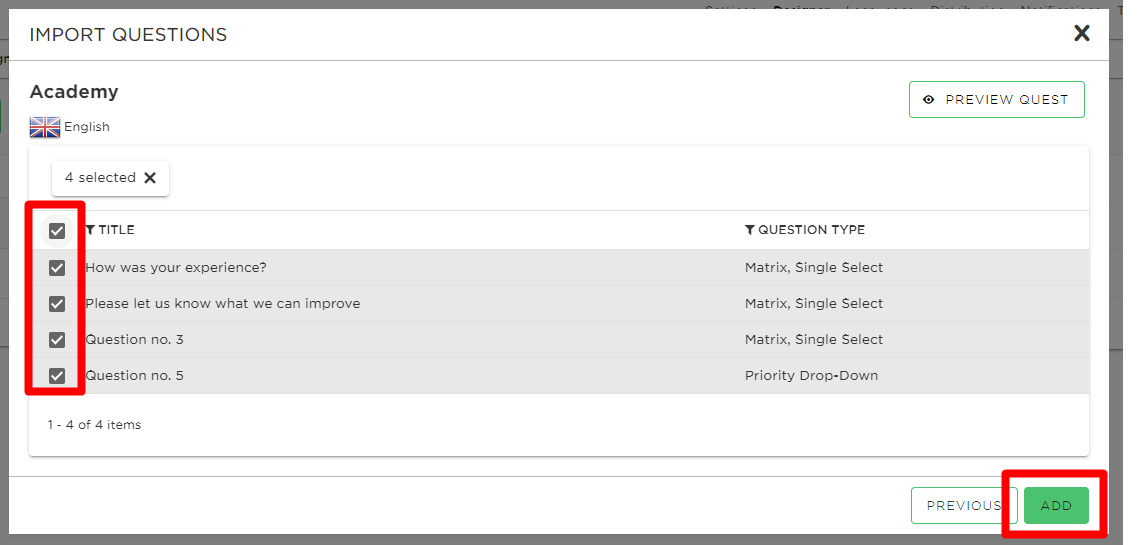Image resolution: width=1146 pixels, height=545 pixels.
Task: Click the UK flag language icon
Action: tap(45, 127)
